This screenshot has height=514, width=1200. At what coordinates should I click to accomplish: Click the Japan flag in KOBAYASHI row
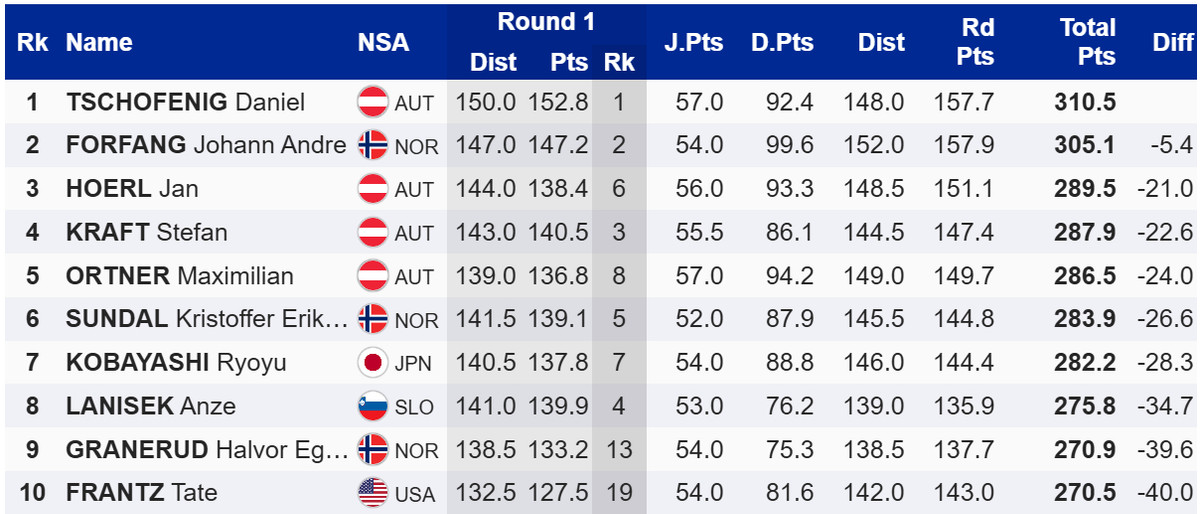pyautogui.click(x=373, y=363)
